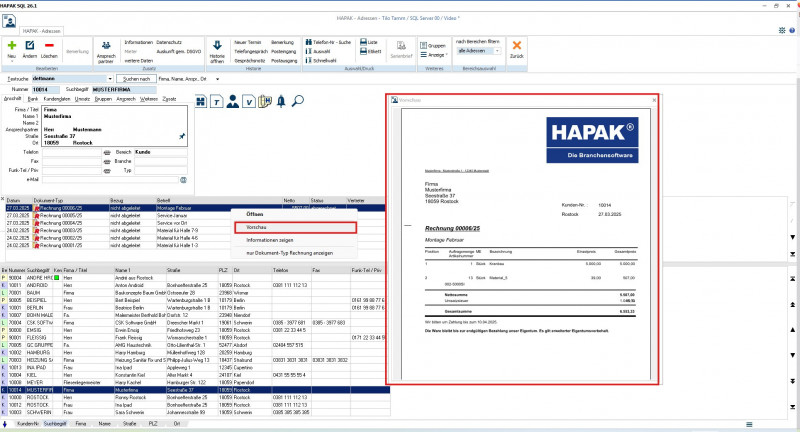800x432 pixels.
Task: Click 'Auskunft gem. DSGVO' button
Action: [179, 52]
